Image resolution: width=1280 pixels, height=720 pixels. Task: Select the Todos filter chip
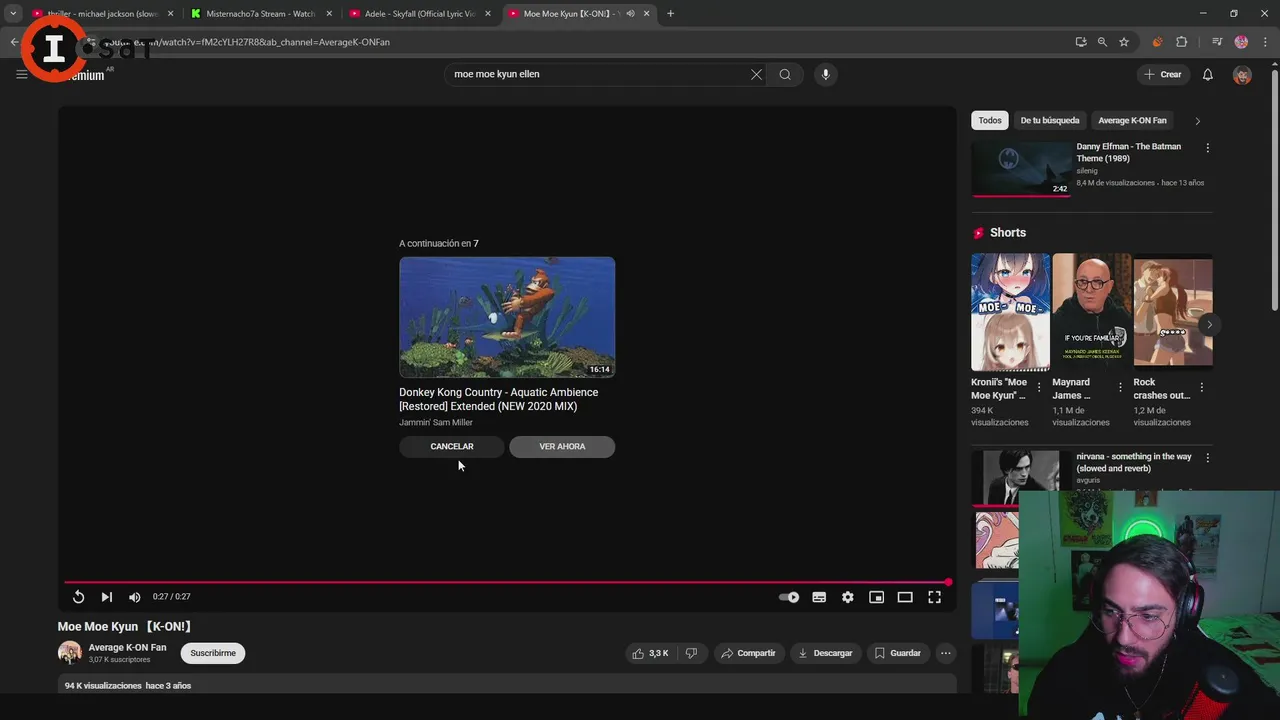[x=990, y=120]
